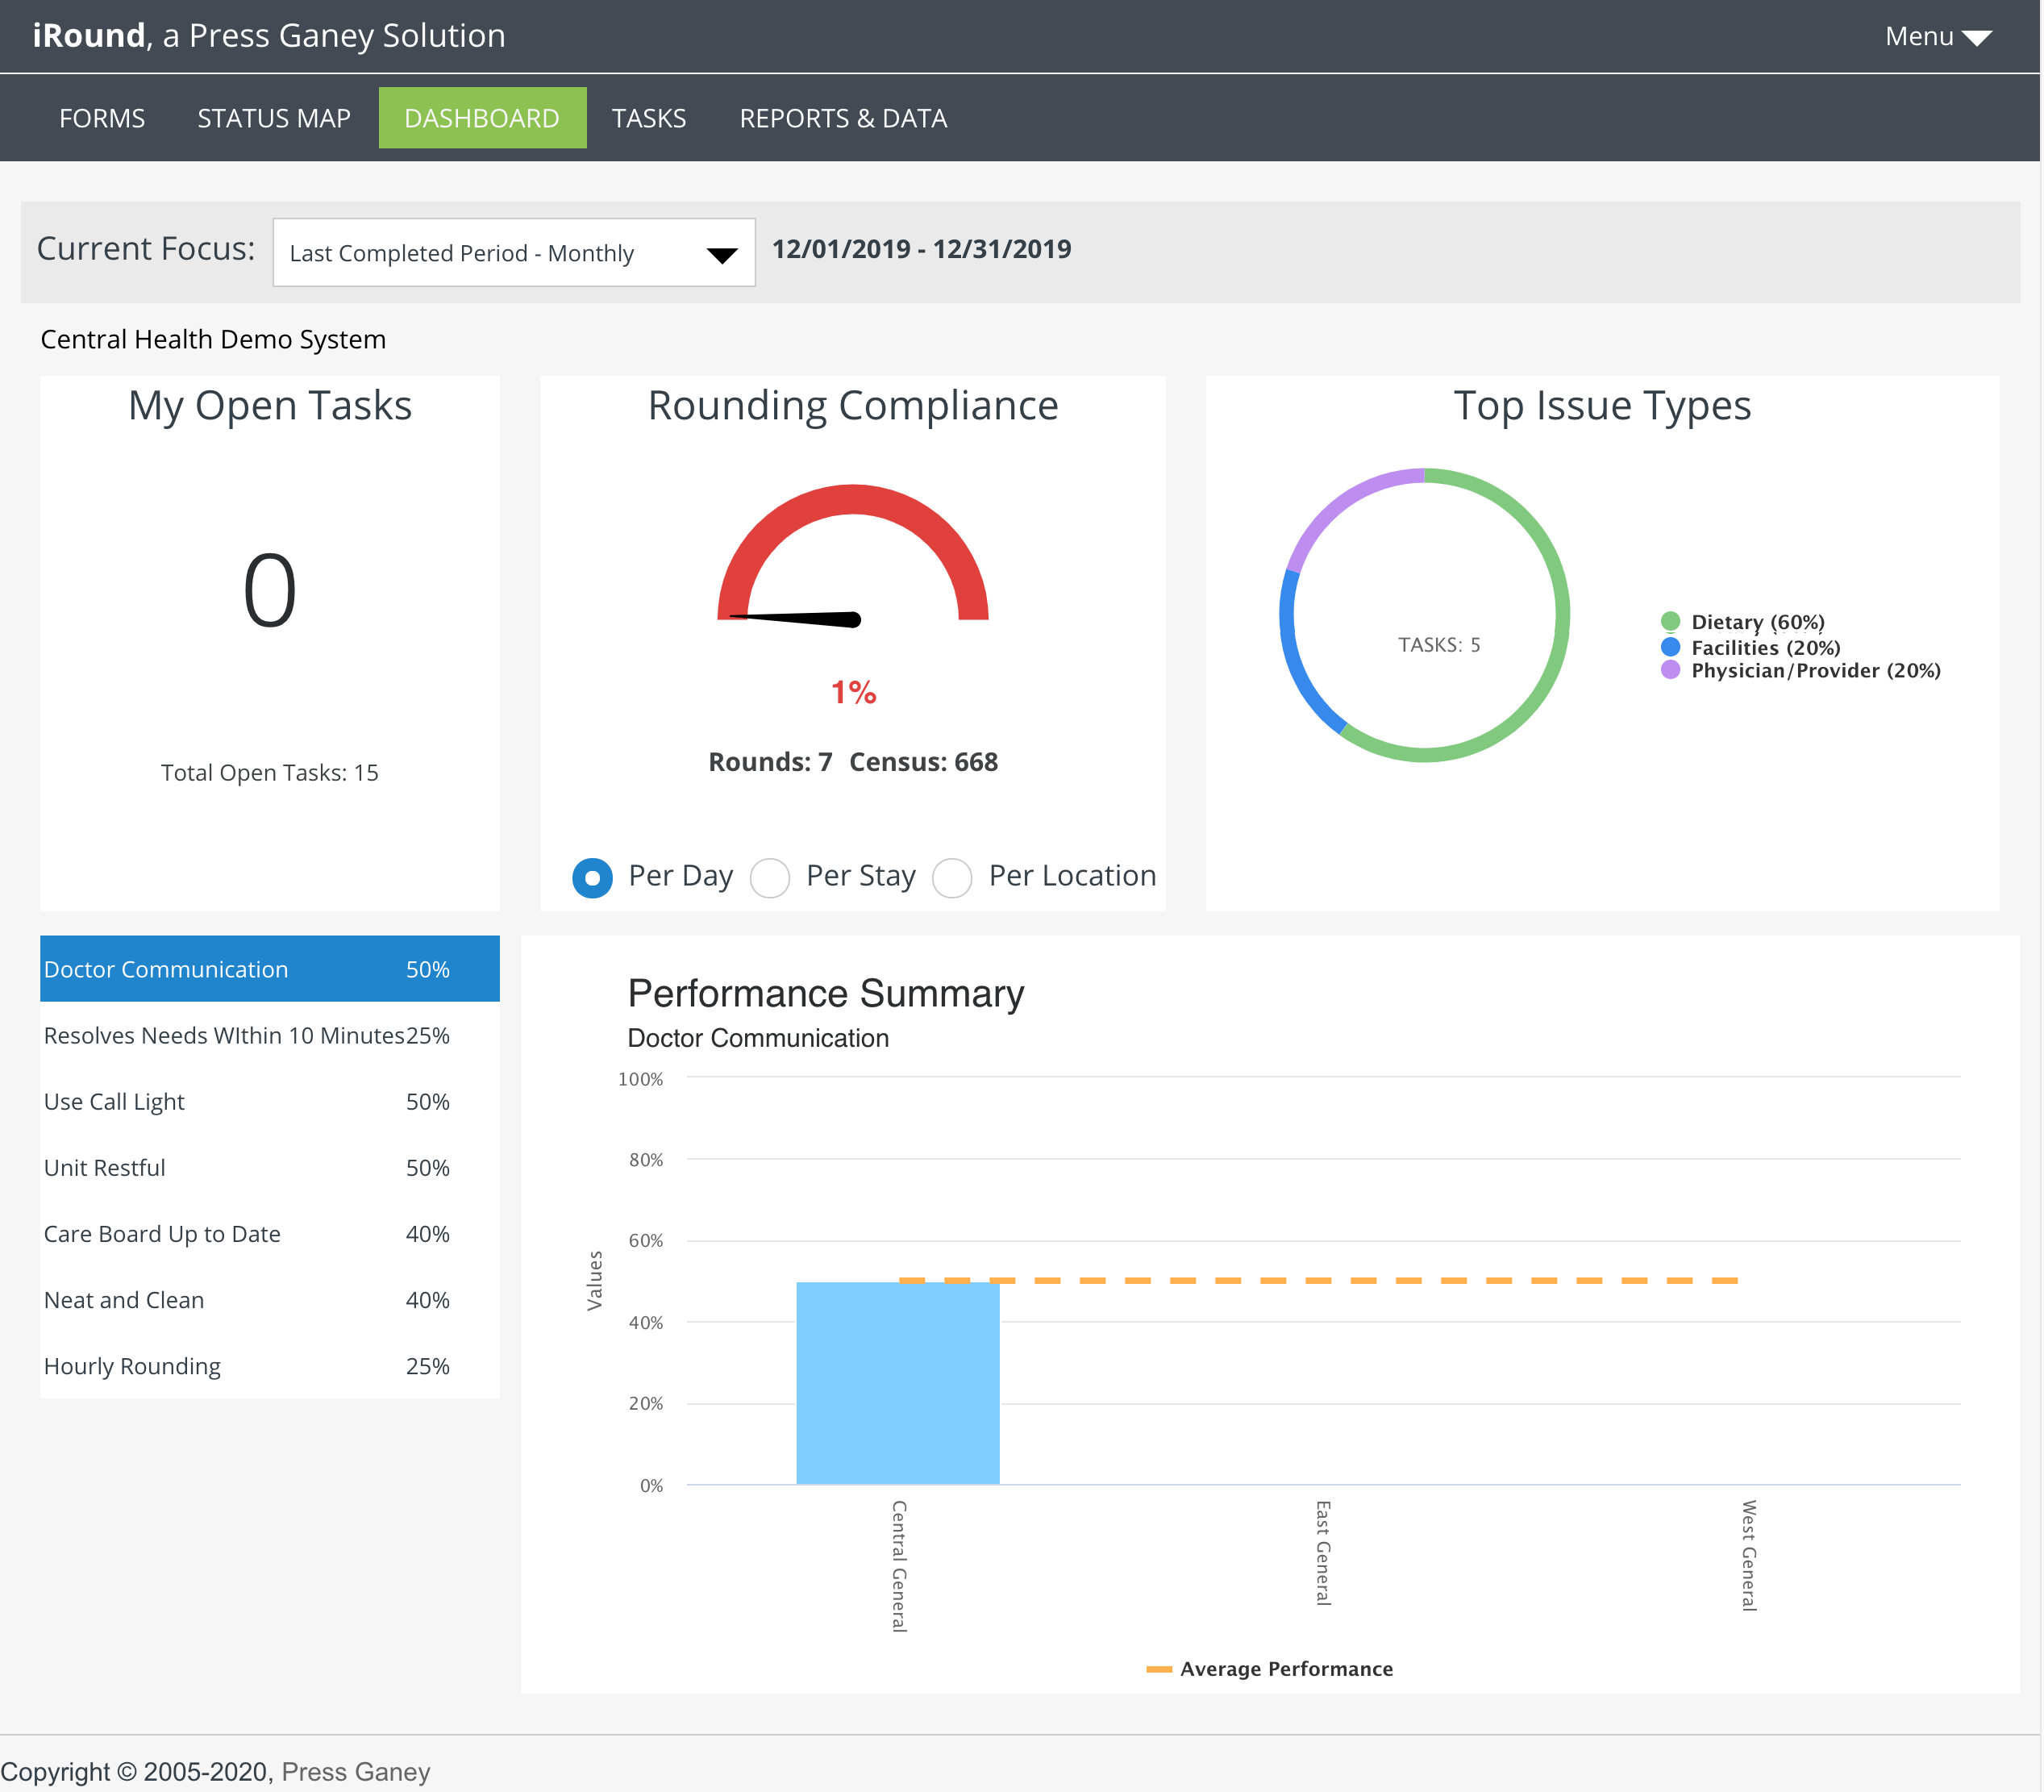Click the 1% compliance value
Viewport: 2044px width, 1792px height.
click(x=854, y=692)
